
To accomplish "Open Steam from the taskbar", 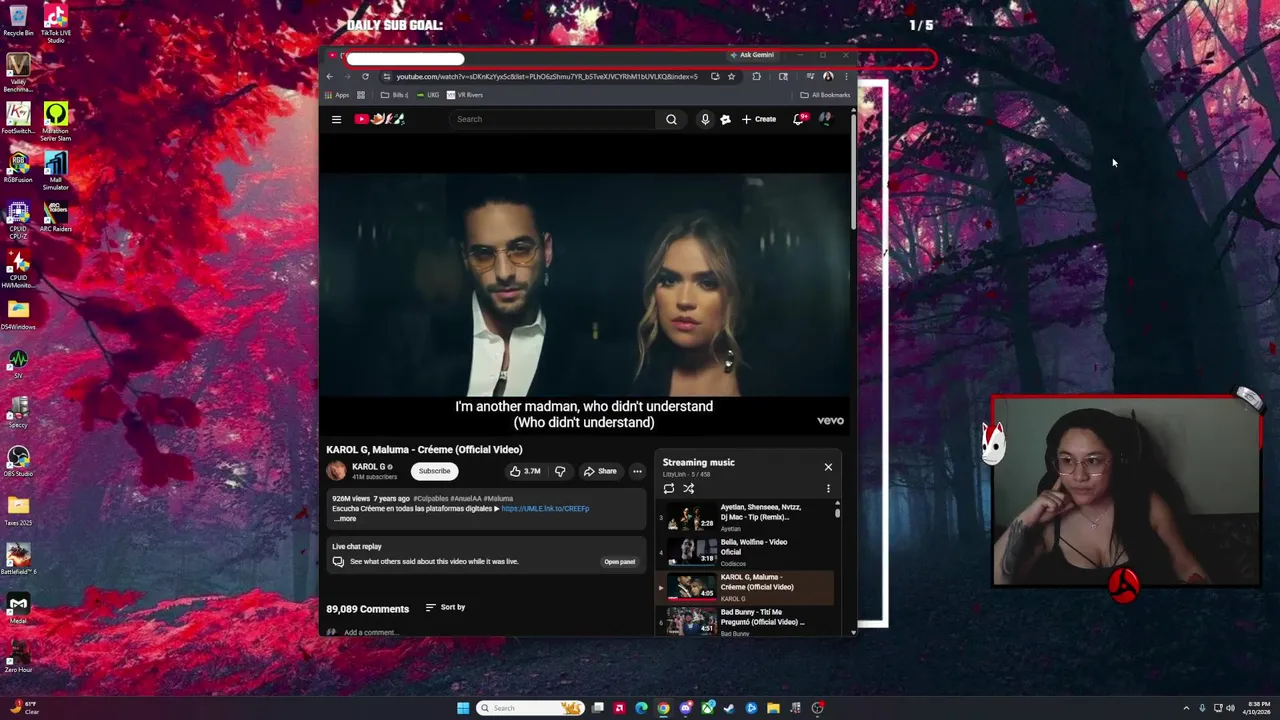I will click(x=729, y=708).
